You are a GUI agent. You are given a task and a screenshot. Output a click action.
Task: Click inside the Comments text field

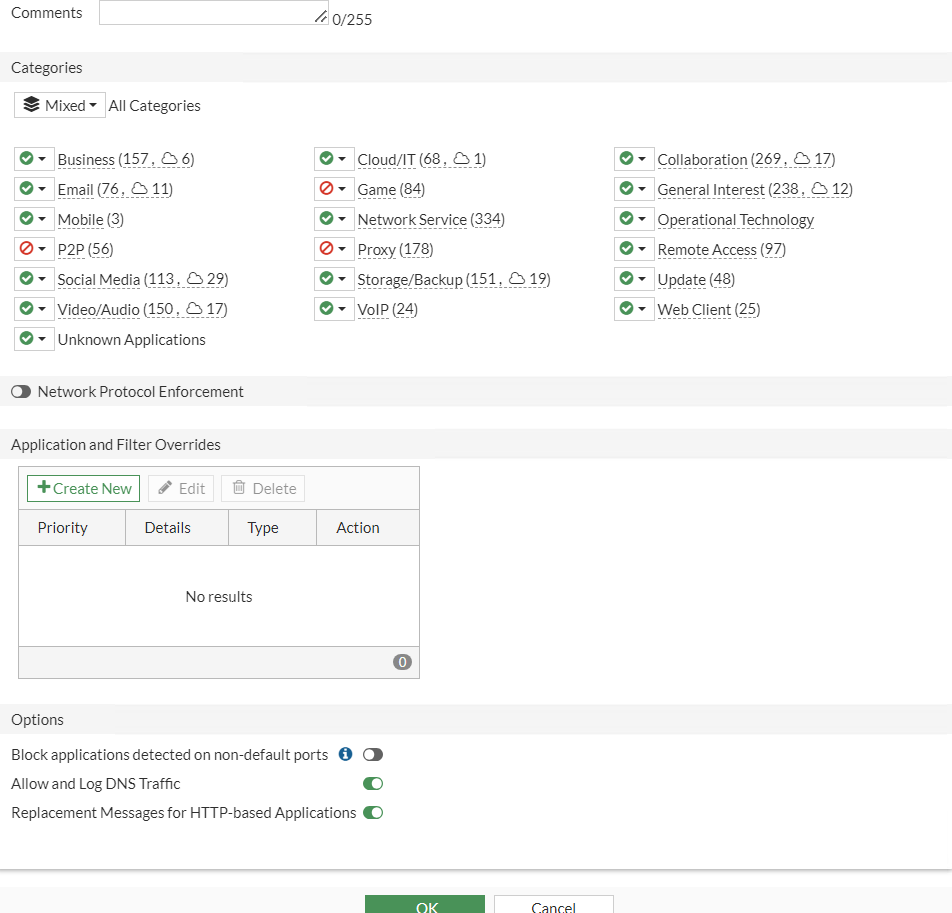point(213,12)
